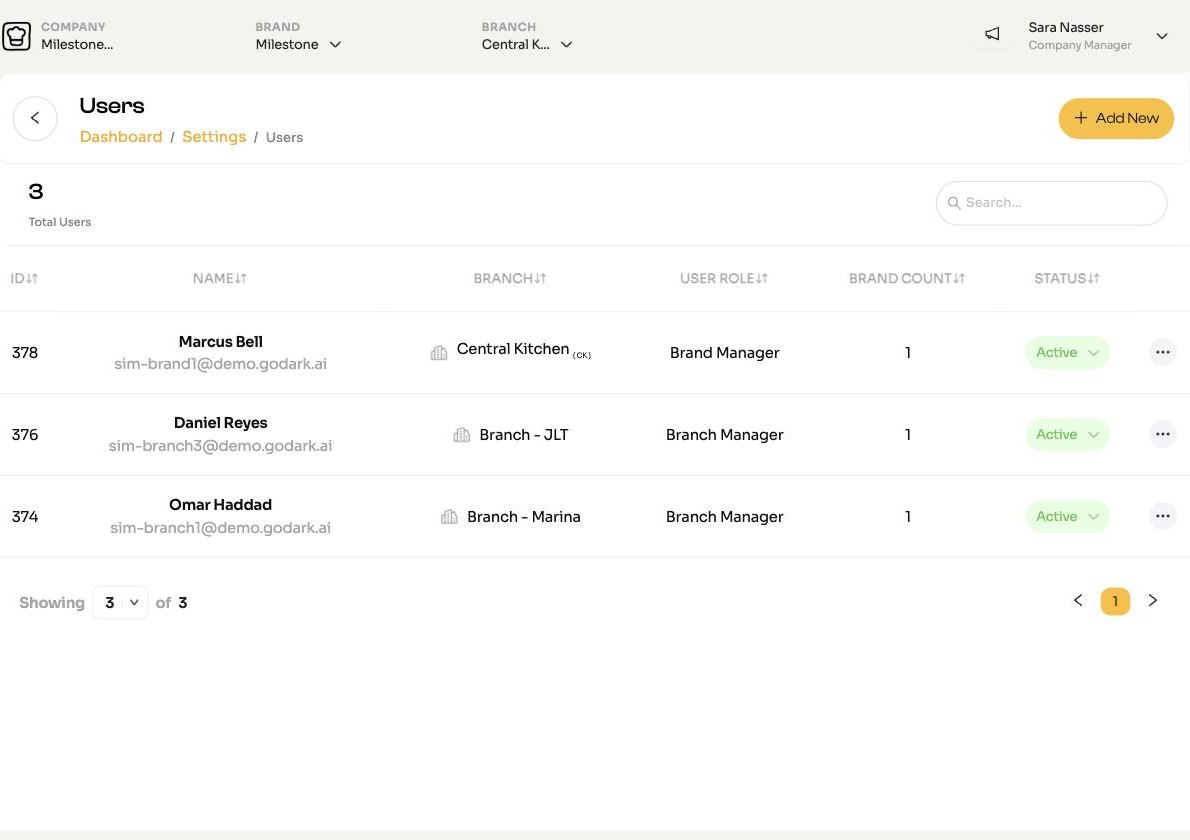The height and width of the screenshot is (840, 1190).
Task: Click the chef hat company logo
Action: (x=16, y=36)
